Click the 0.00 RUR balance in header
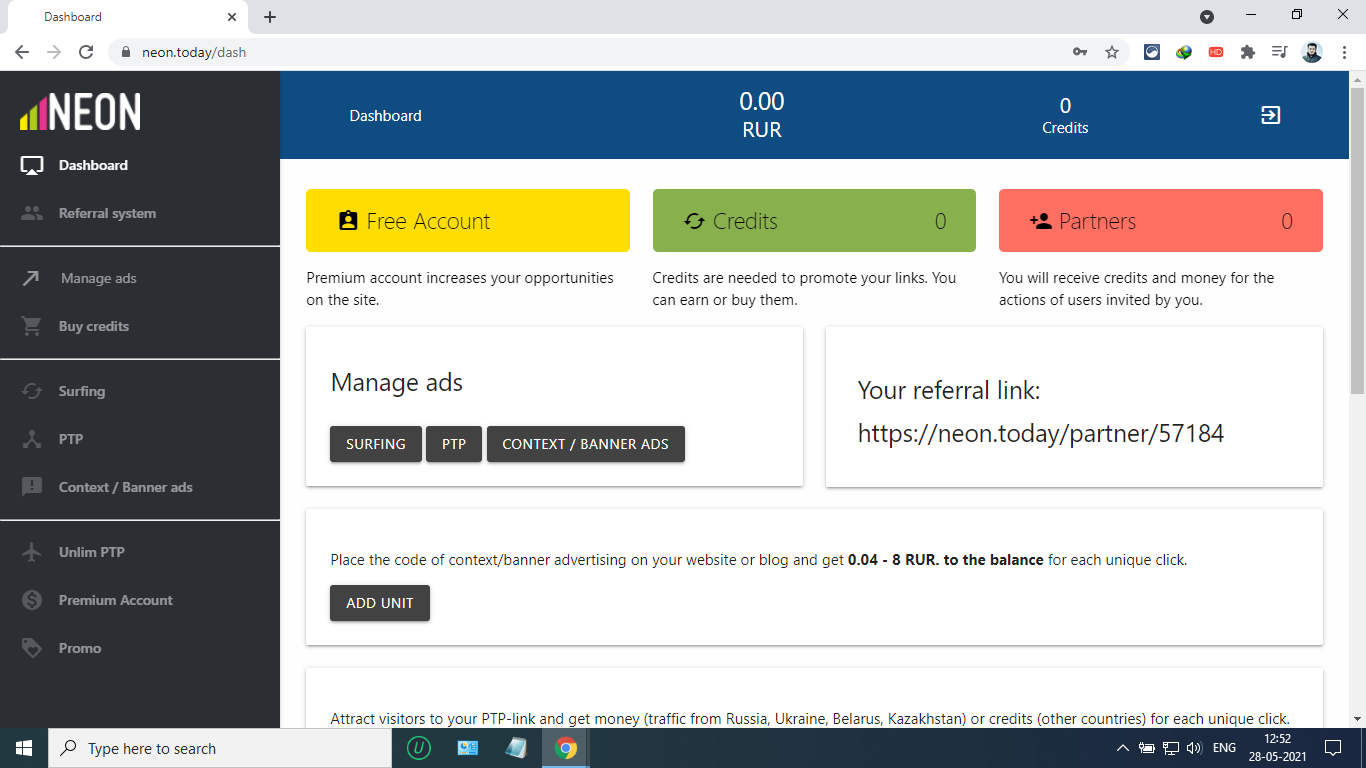The image size is (1366, 768). point(762,115)
